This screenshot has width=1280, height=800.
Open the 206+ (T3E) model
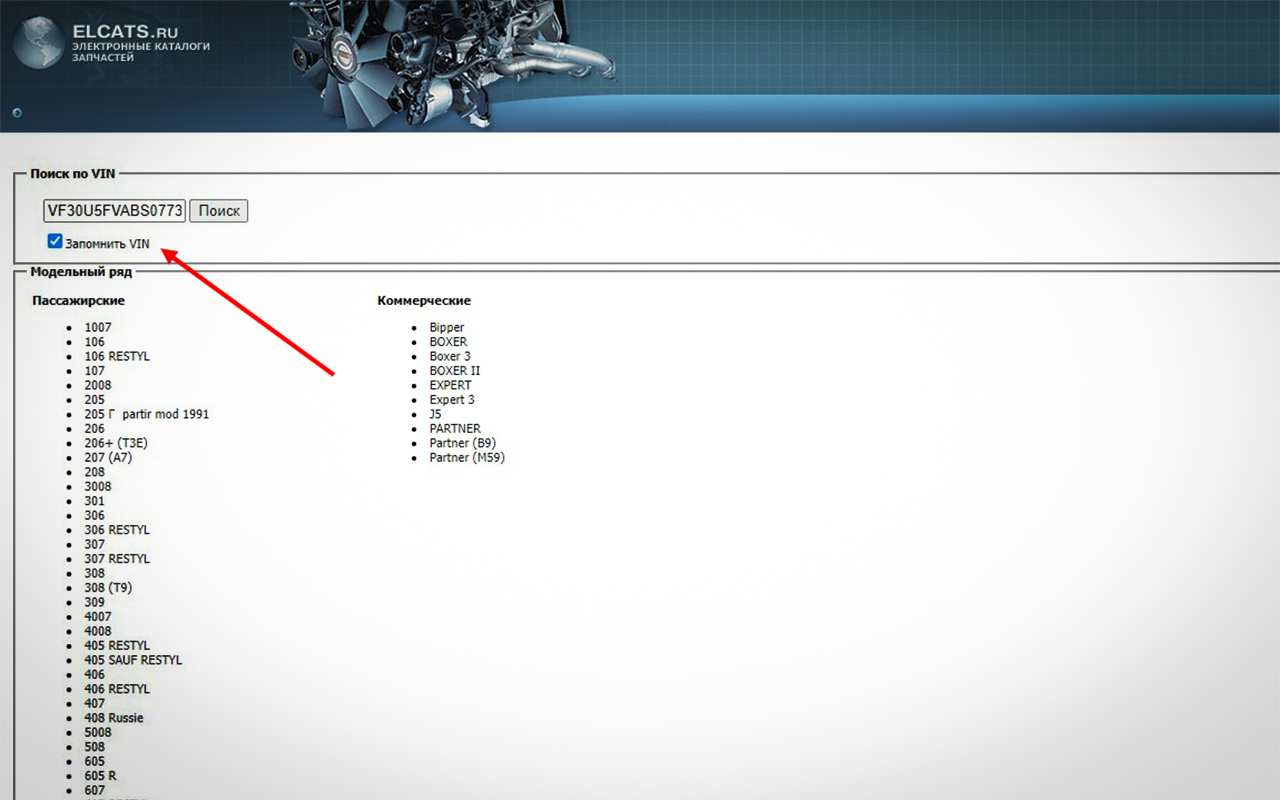point(116,443)
